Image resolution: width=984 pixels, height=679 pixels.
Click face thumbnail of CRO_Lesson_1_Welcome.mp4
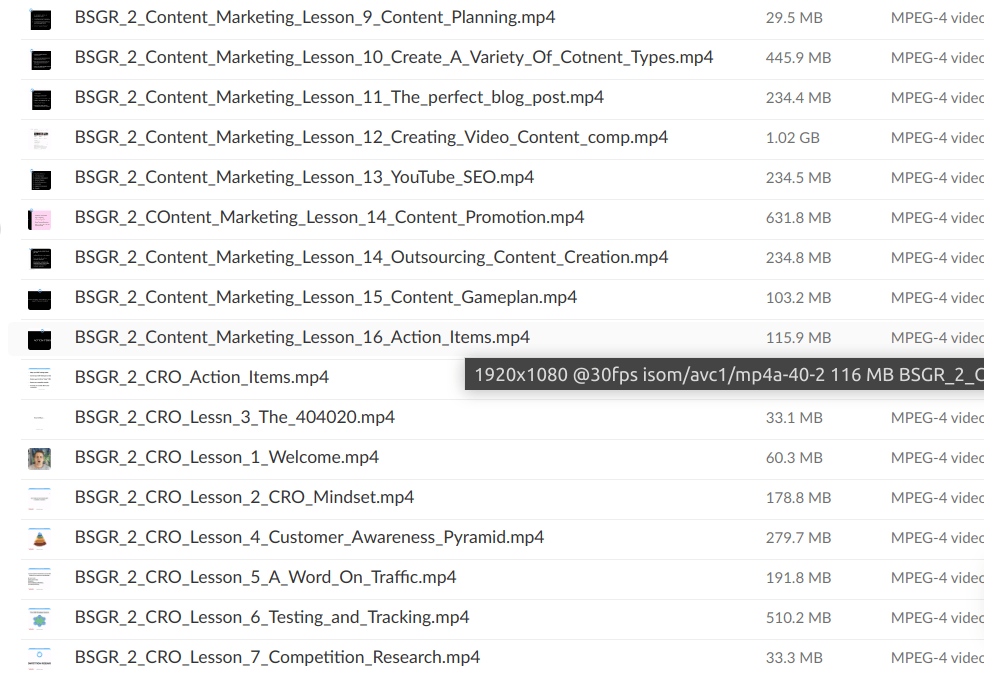(x=40, y=458)
